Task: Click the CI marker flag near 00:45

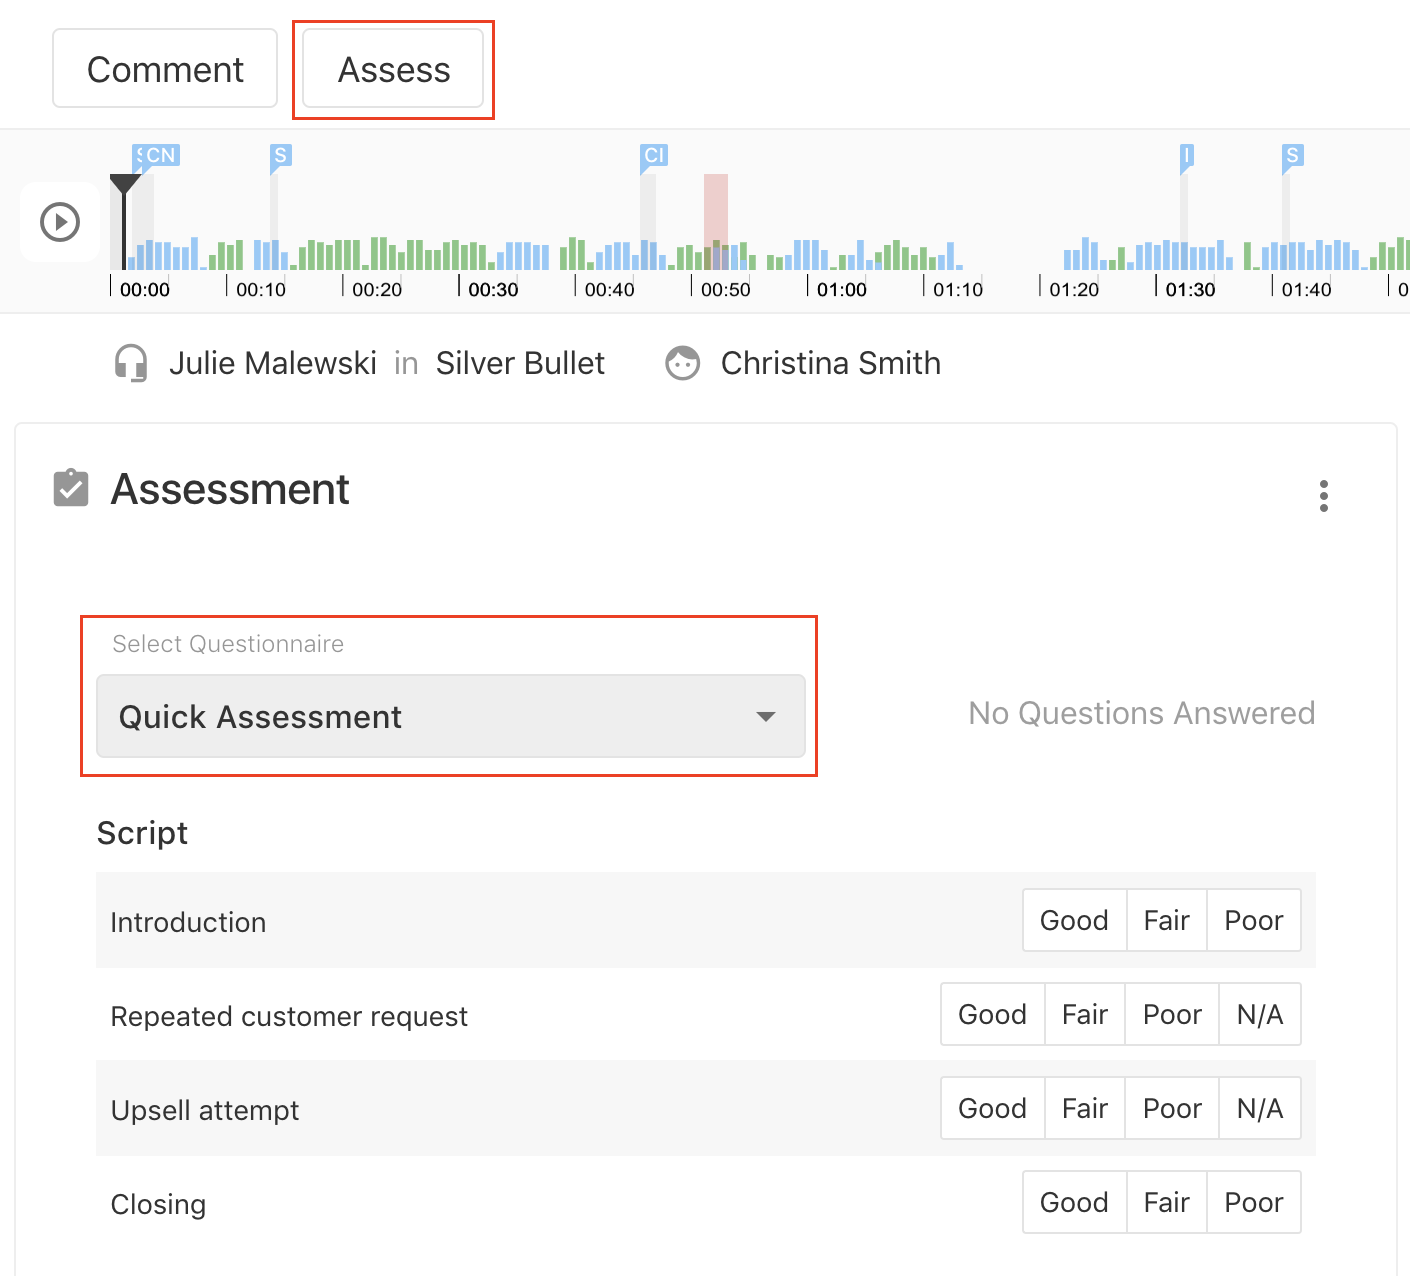Action: tap(652, 156)
